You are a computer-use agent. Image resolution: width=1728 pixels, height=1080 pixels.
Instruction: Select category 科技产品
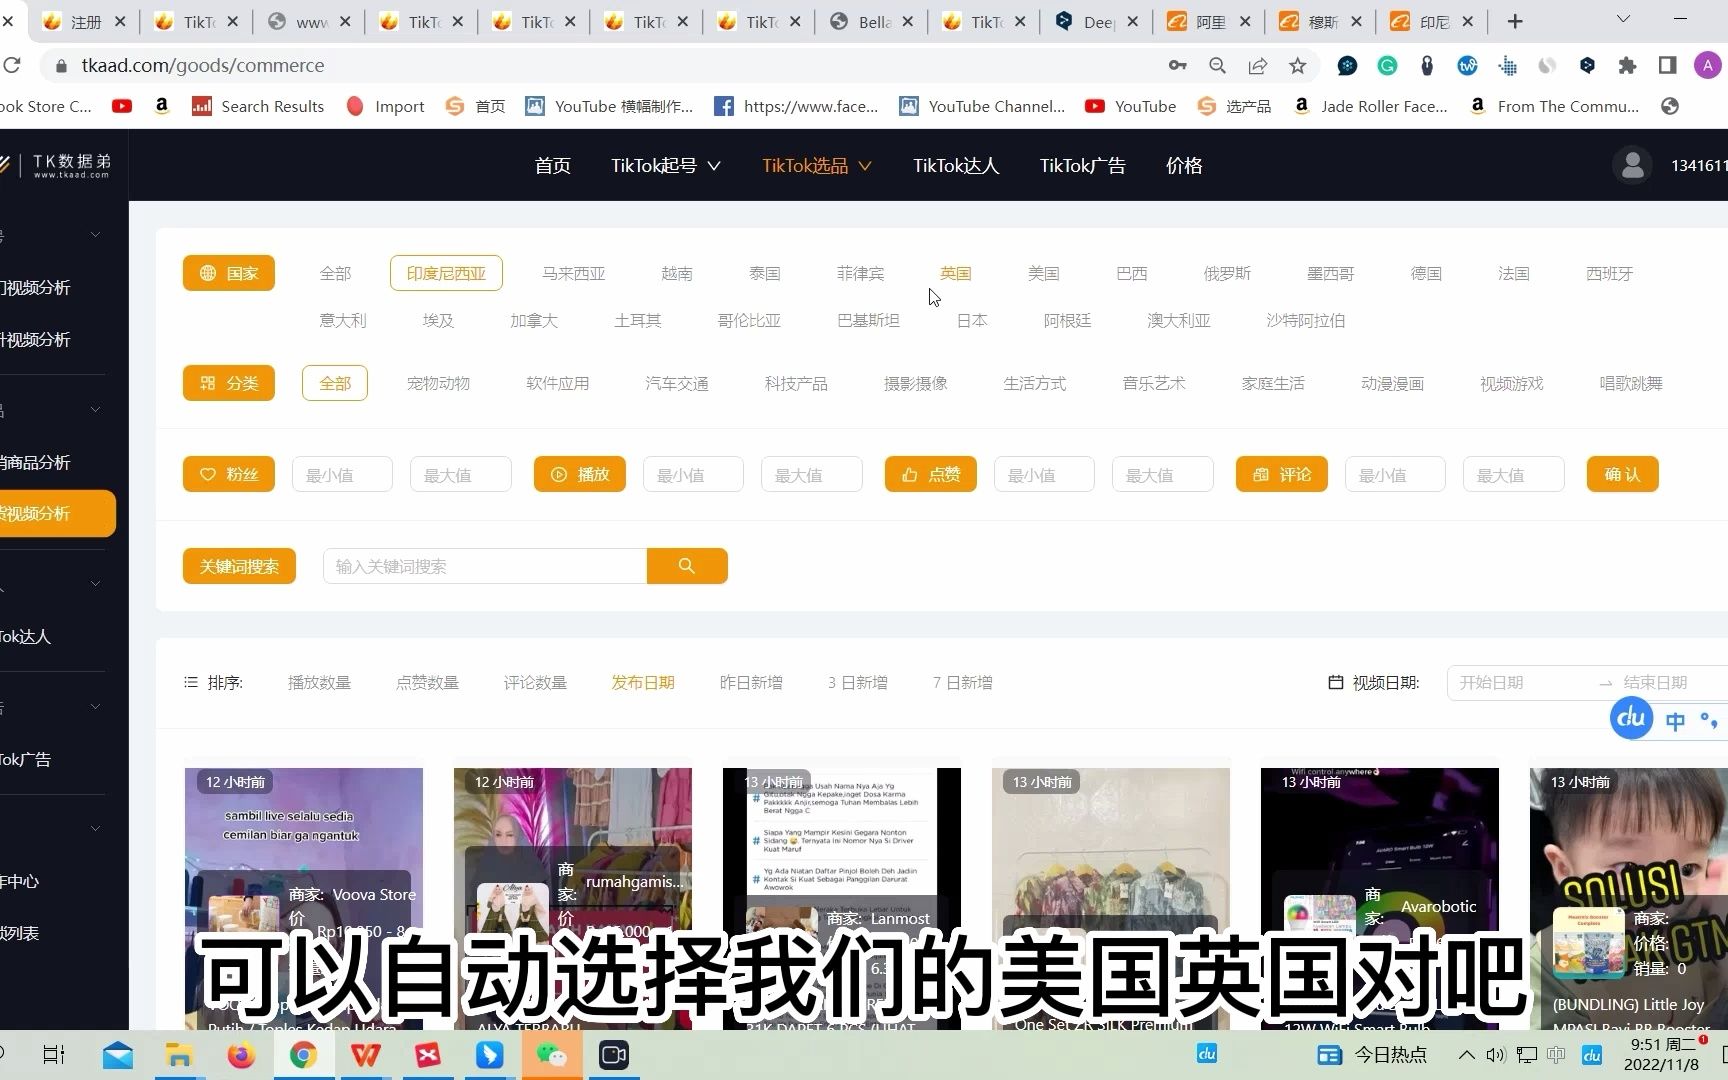tap(796, 383)
